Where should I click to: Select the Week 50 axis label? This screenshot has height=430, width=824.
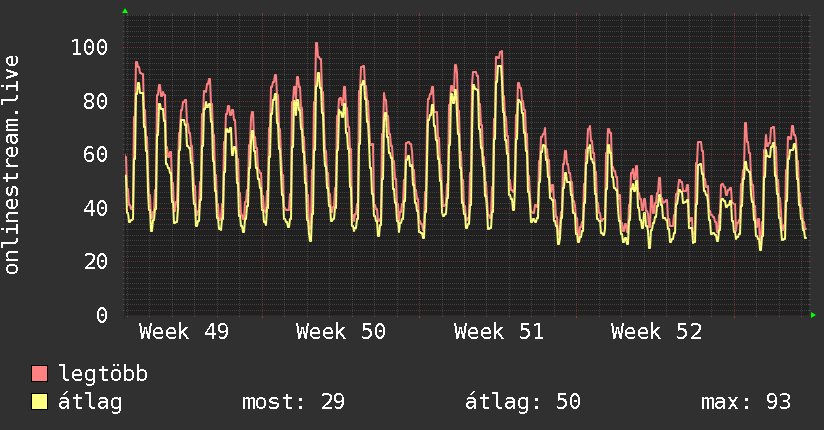340,332
